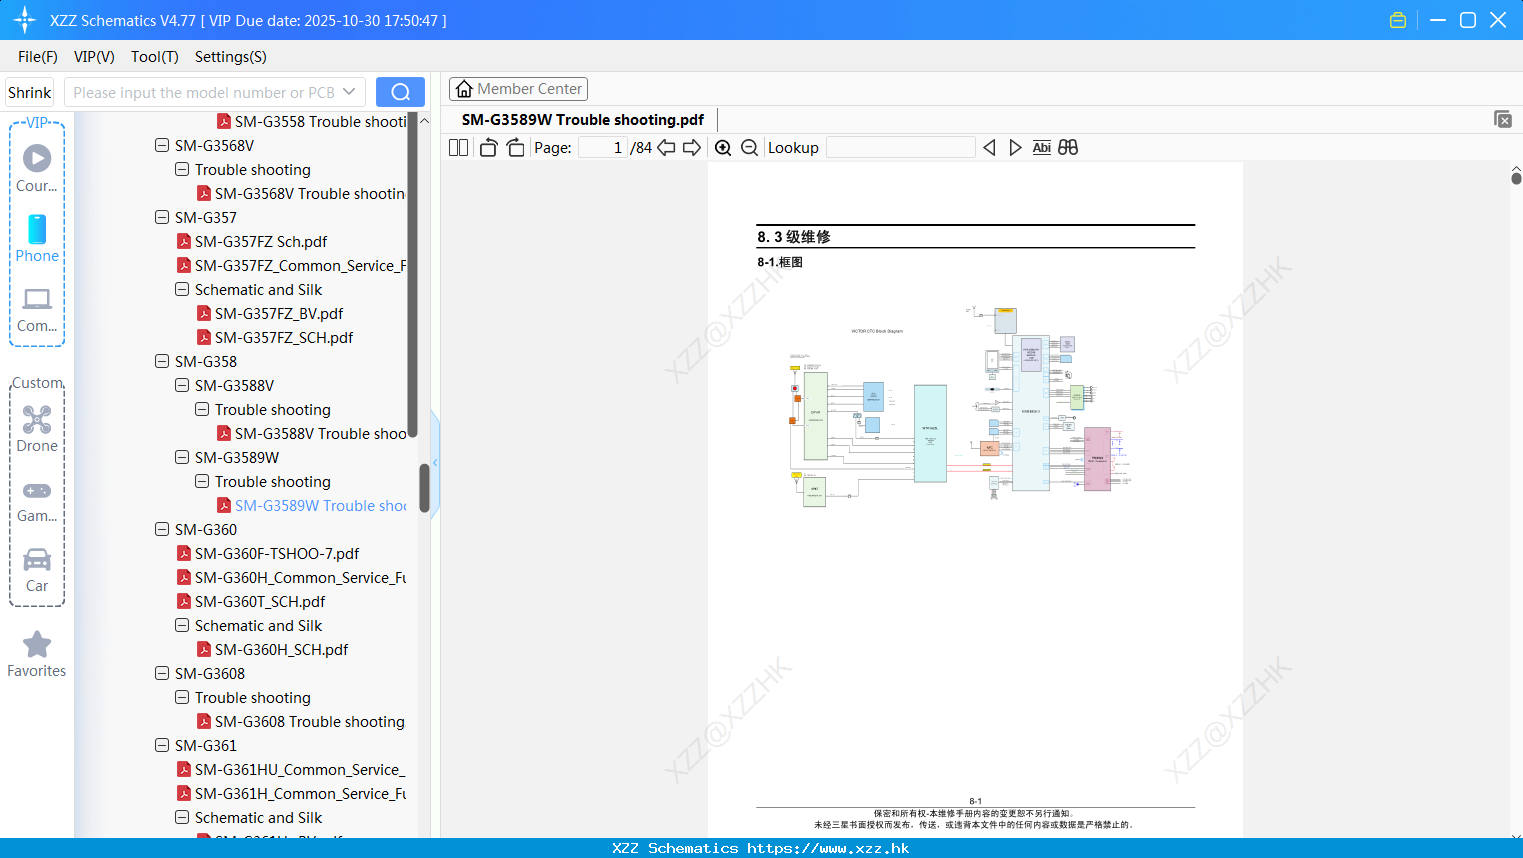Open SM-G360H_SCH.pdf file
This screenshot has width=1523, height=858.
pos(272,649)
